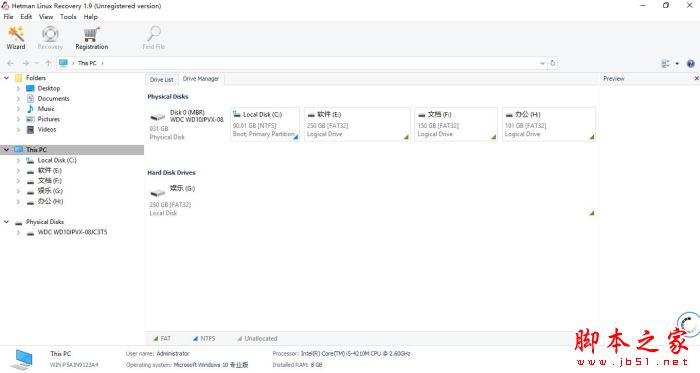Viewport: 700px width, 373px height.
Task: Switch to the Drive List tab
Action: (x=162, y=79)
